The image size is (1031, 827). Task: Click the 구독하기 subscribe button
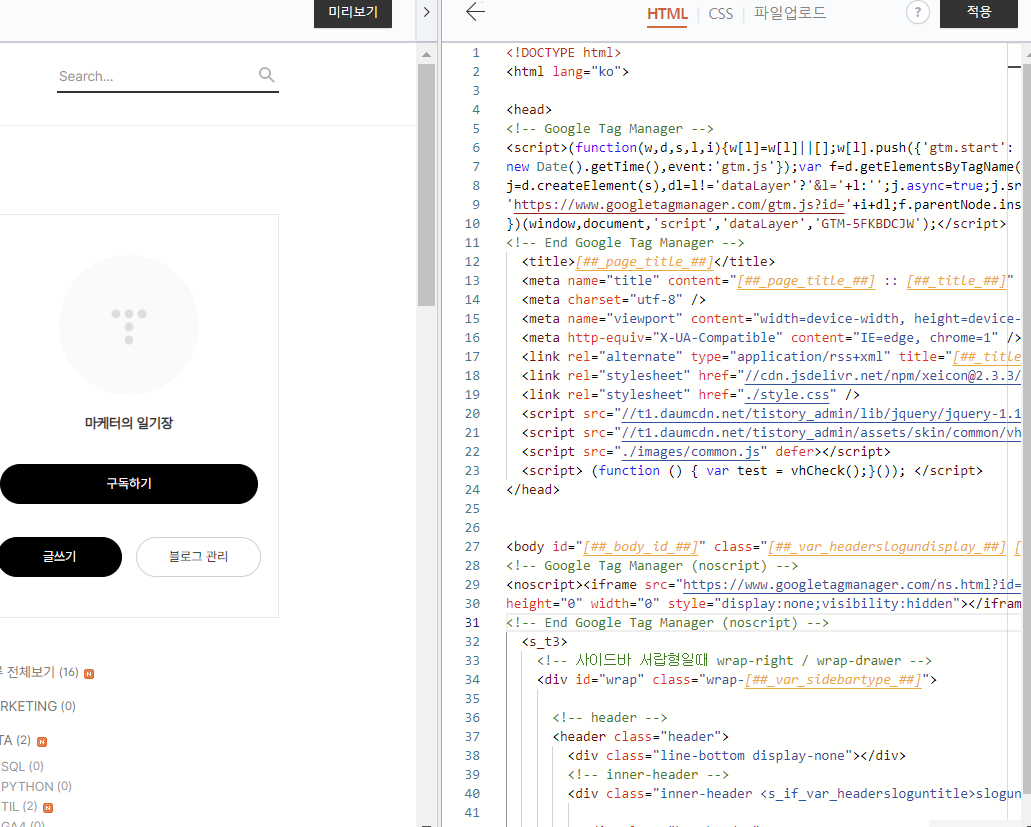[x=129, y=484]
